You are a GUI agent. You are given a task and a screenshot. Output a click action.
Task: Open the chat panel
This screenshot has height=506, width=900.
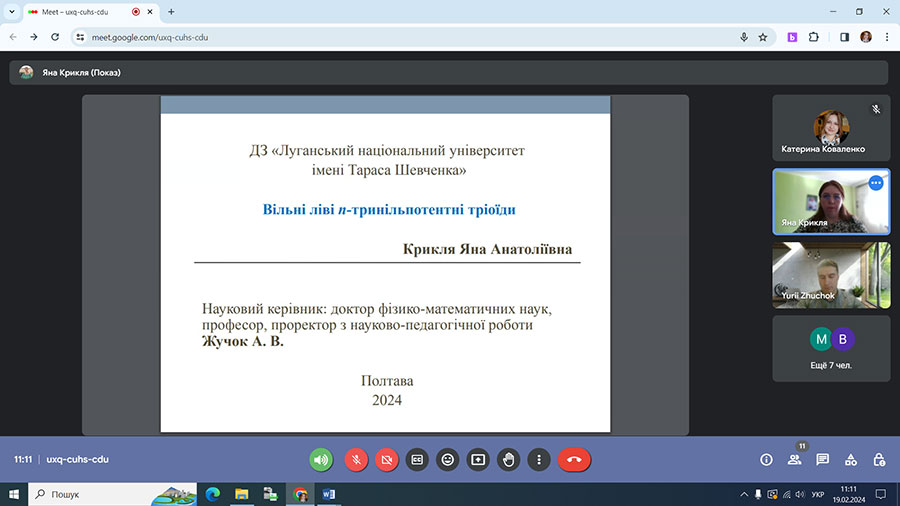822,460
